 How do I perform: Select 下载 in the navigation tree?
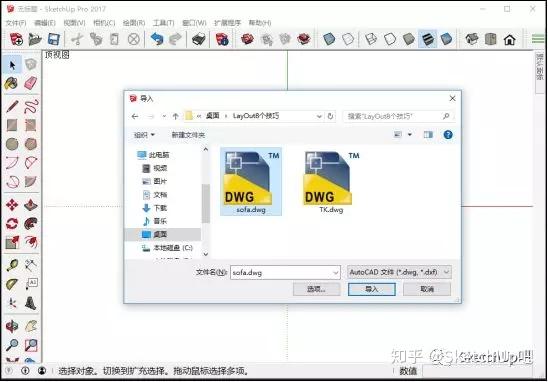[x=155, y=208]
